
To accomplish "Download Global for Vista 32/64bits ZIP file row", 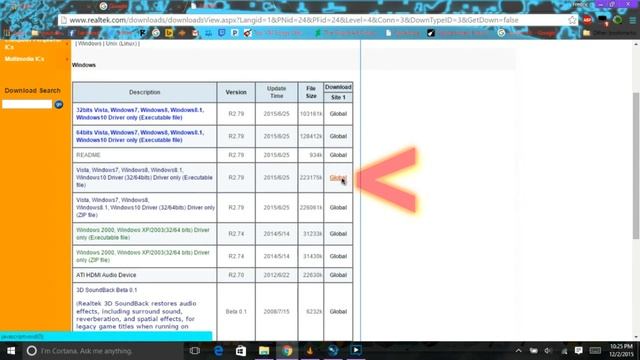I will tap(338, 208).
